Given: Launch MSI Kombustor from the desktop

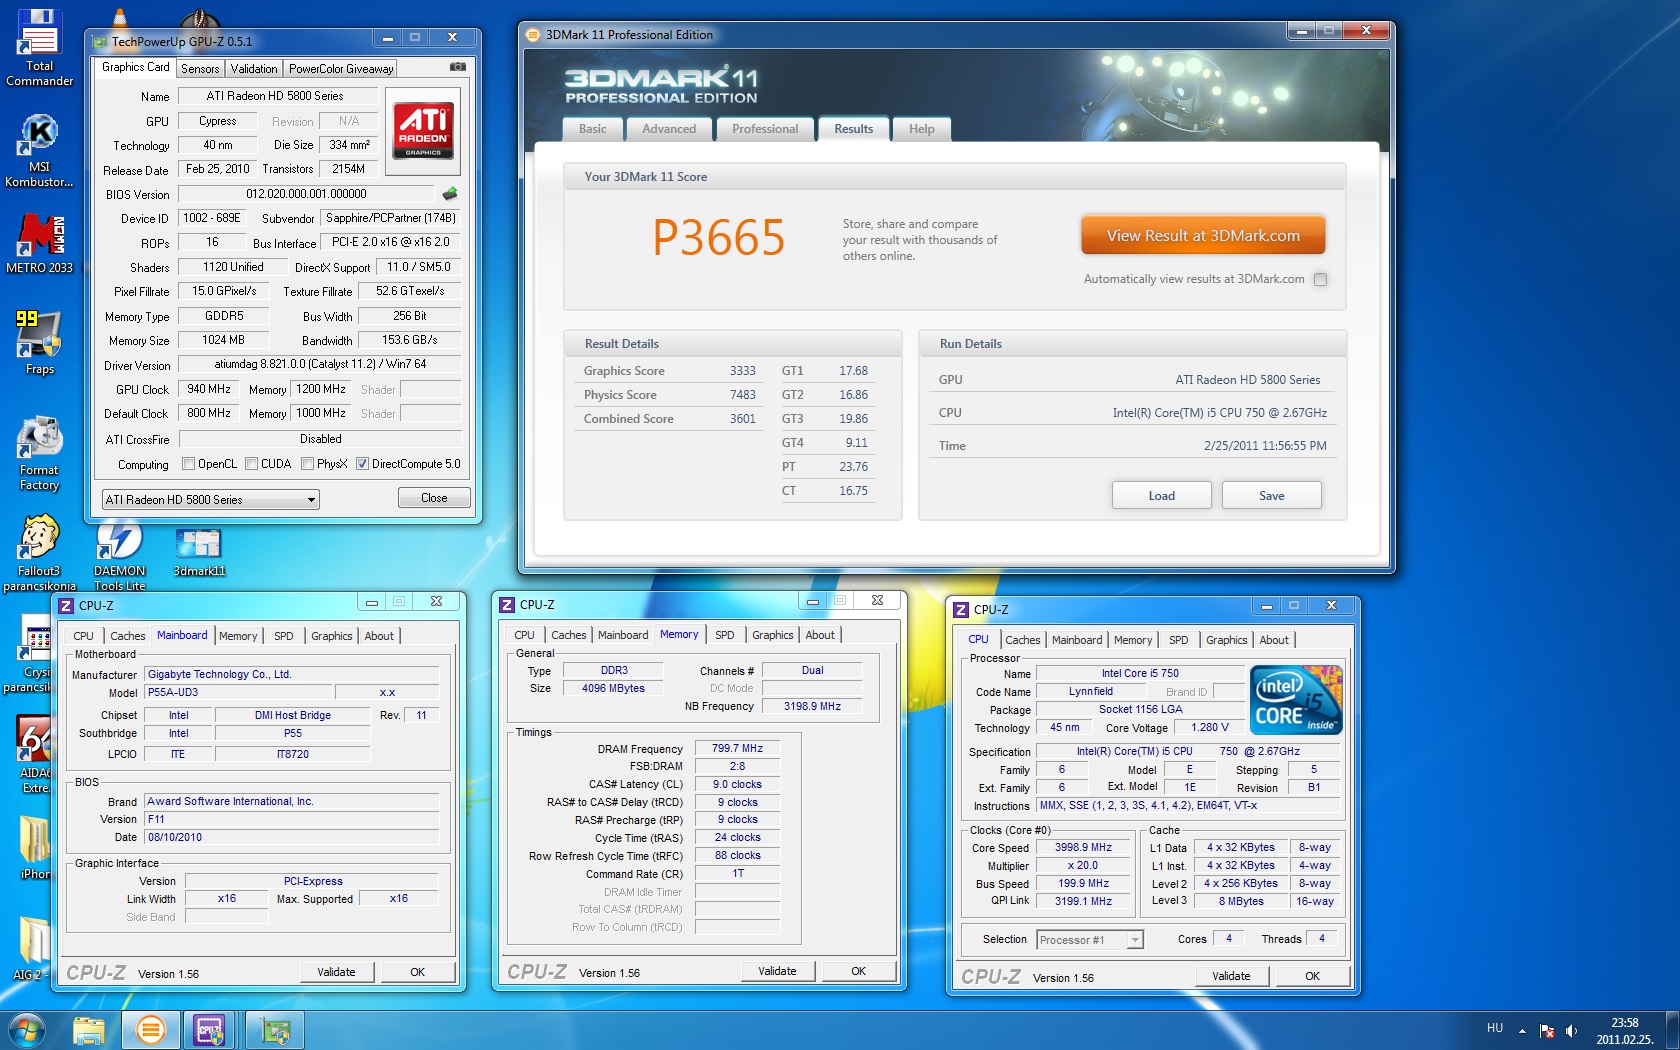Looking at the screenshot, I should (x=39, y=150).
